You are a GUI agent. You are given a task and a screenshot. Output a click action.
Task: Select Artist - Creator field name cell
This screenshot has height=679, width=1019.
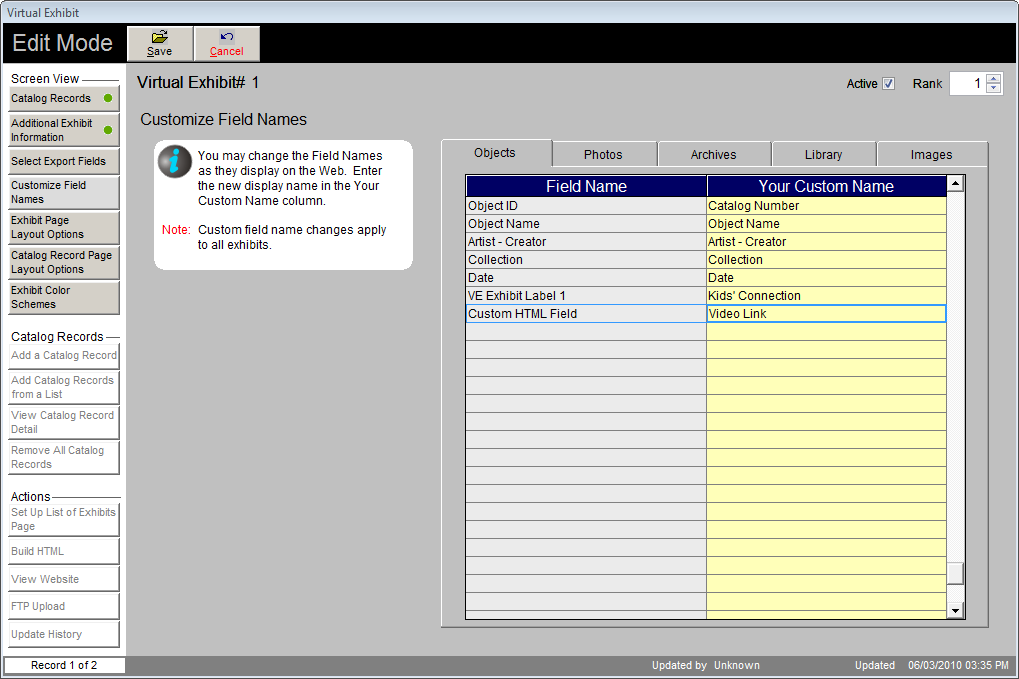click(x=586, y=242)
